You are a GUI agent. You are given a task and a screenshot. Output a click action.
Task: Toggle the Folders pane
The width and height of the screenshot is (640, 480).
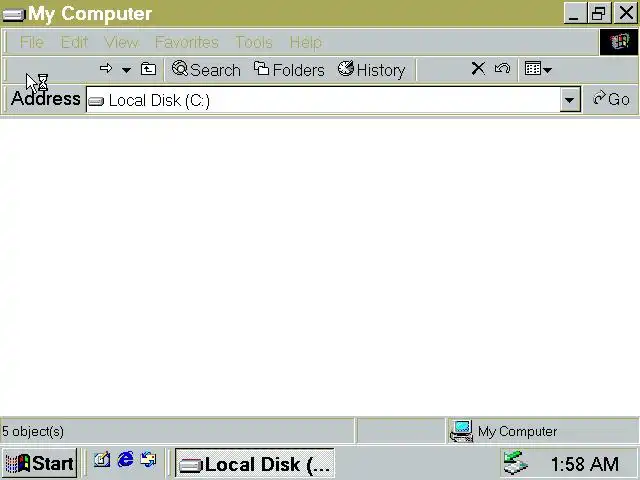[289, 70]
